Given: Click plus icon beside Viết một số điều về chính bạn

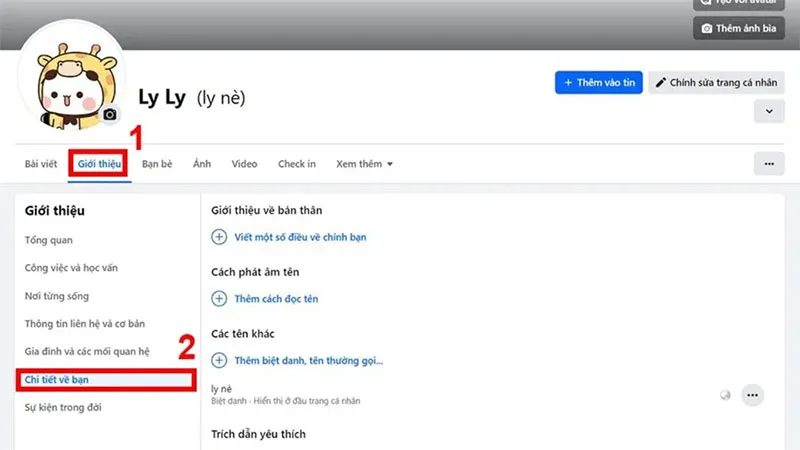Looking at the screenshot, I should (x=219, y=237).
